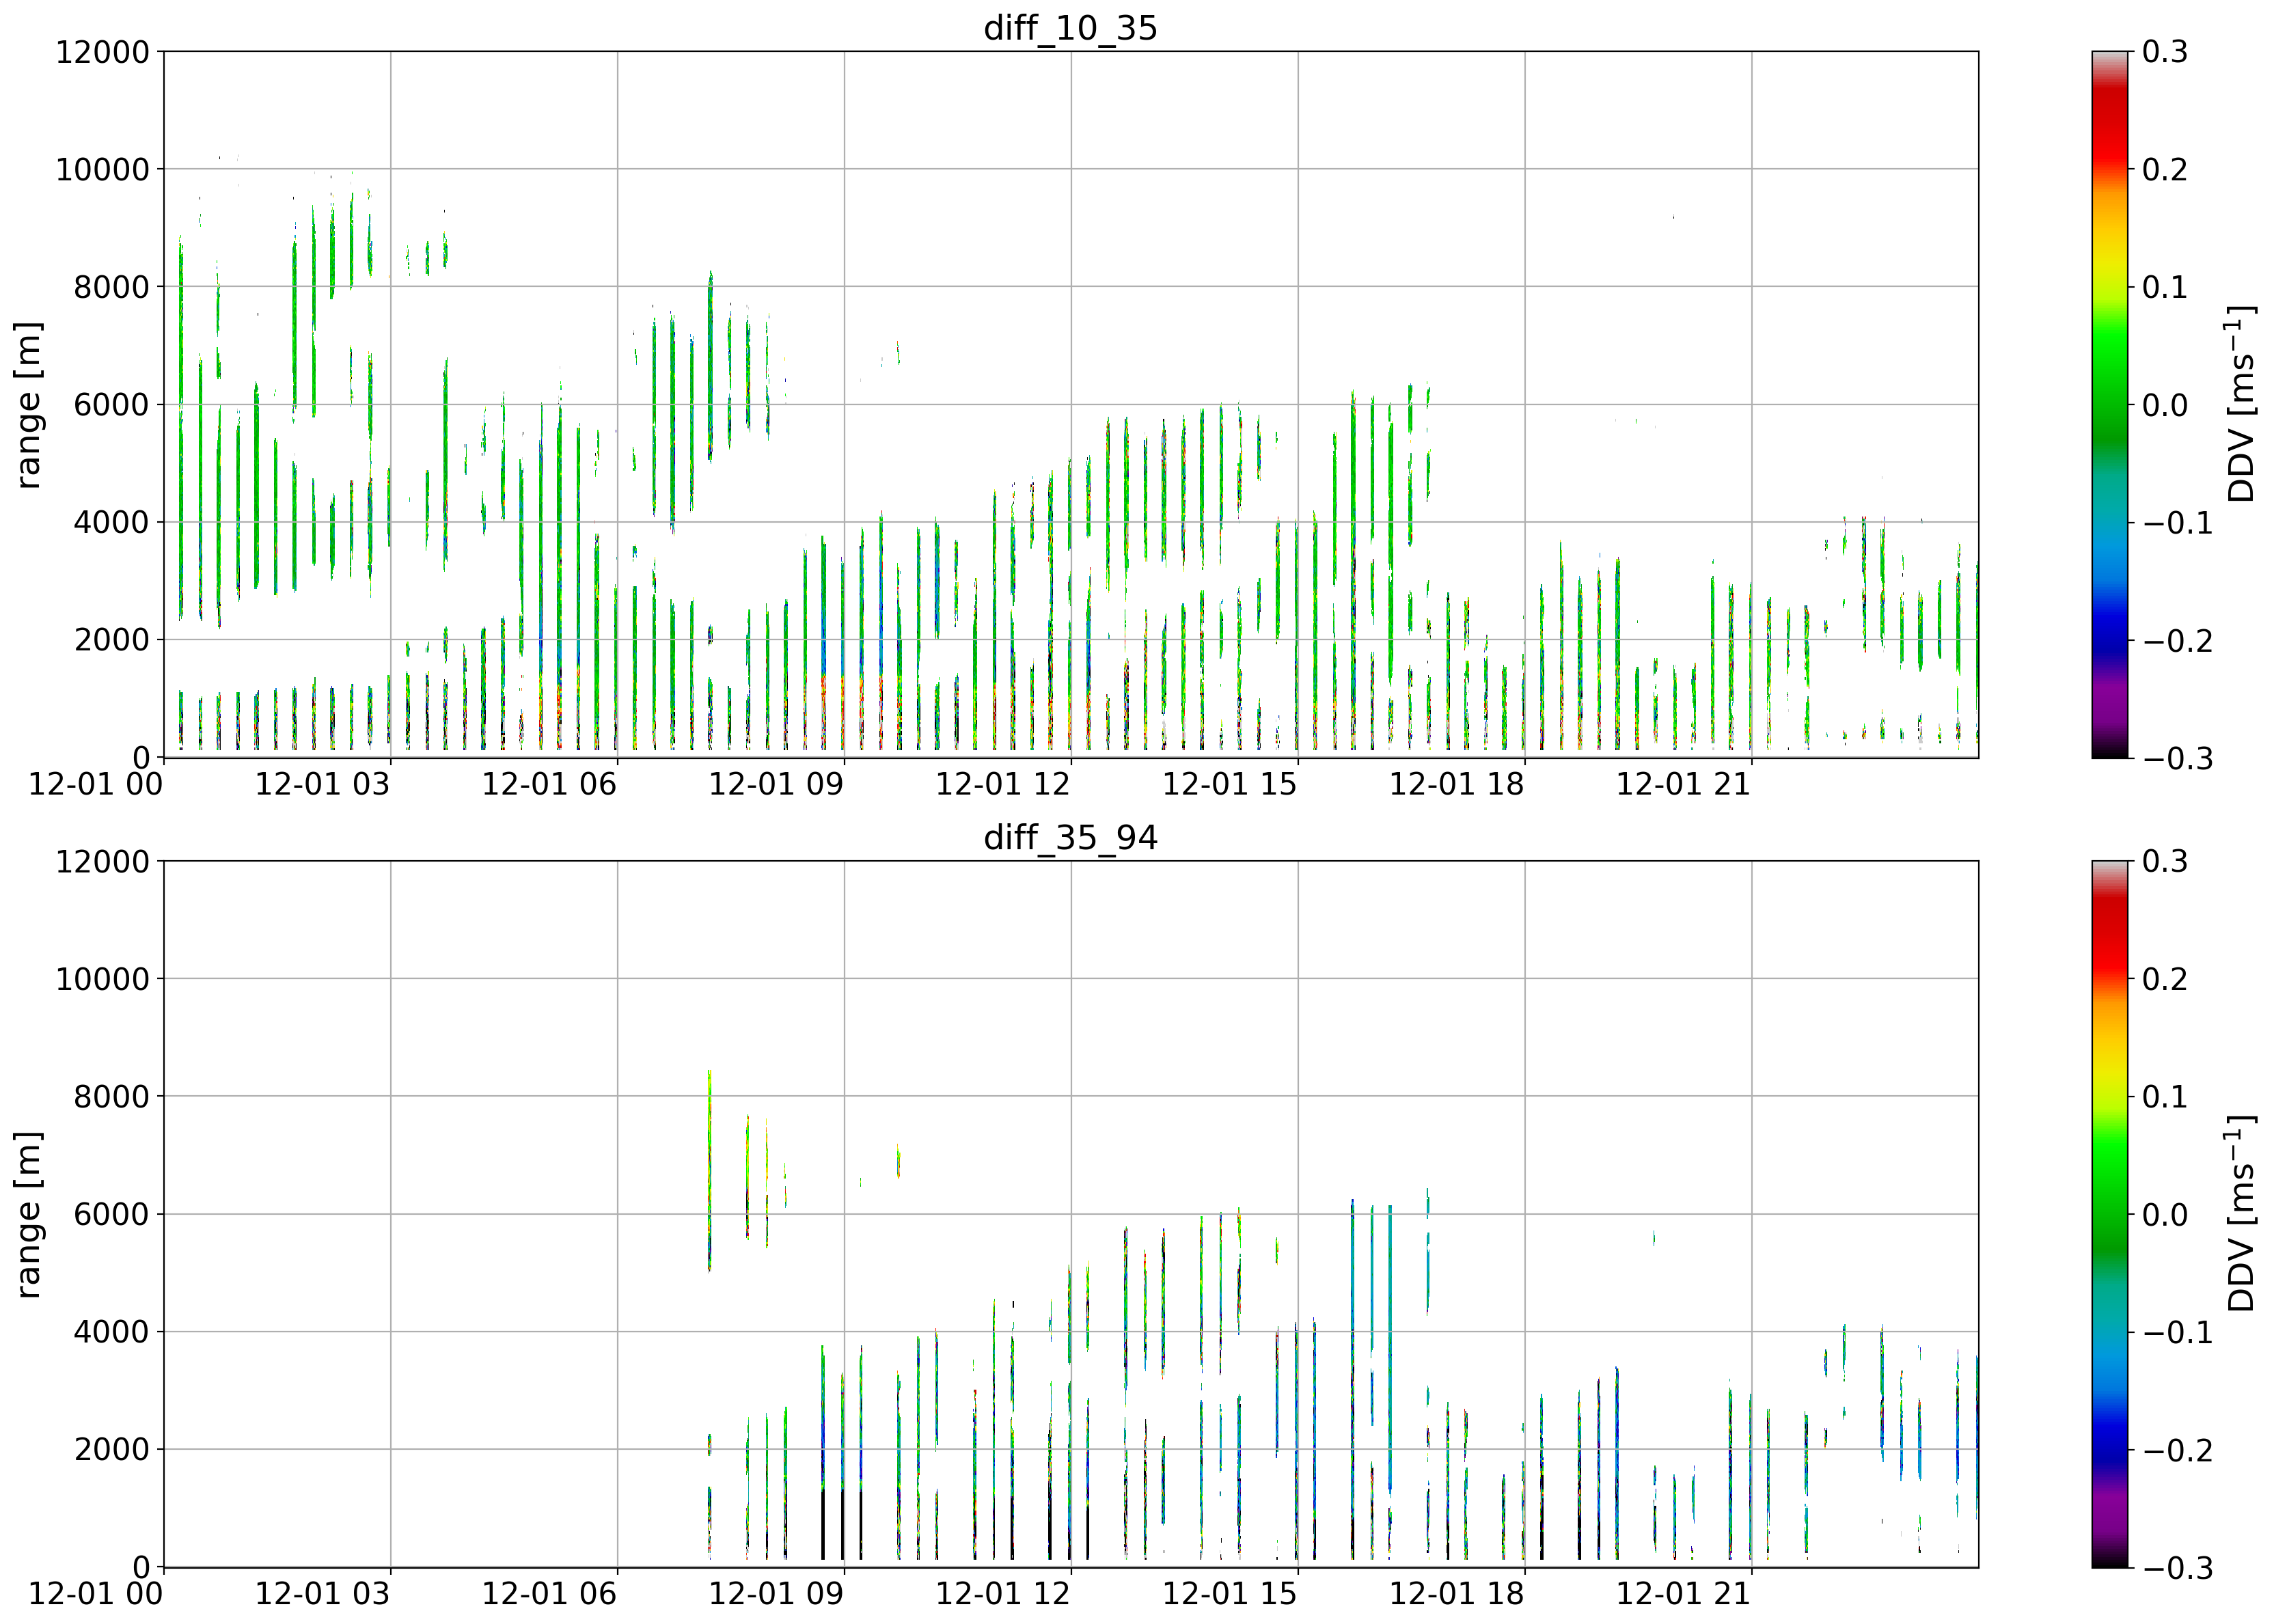Click x-tick 12-01 03 under diff_35_94 plot
The image size is (2274, 1624).
pyautogui.click(x=322, y=1593)
